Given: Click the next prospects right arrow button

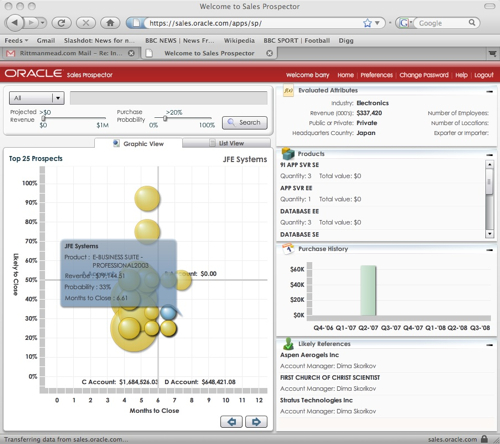Looking at the screenshot, I should 256,422.
